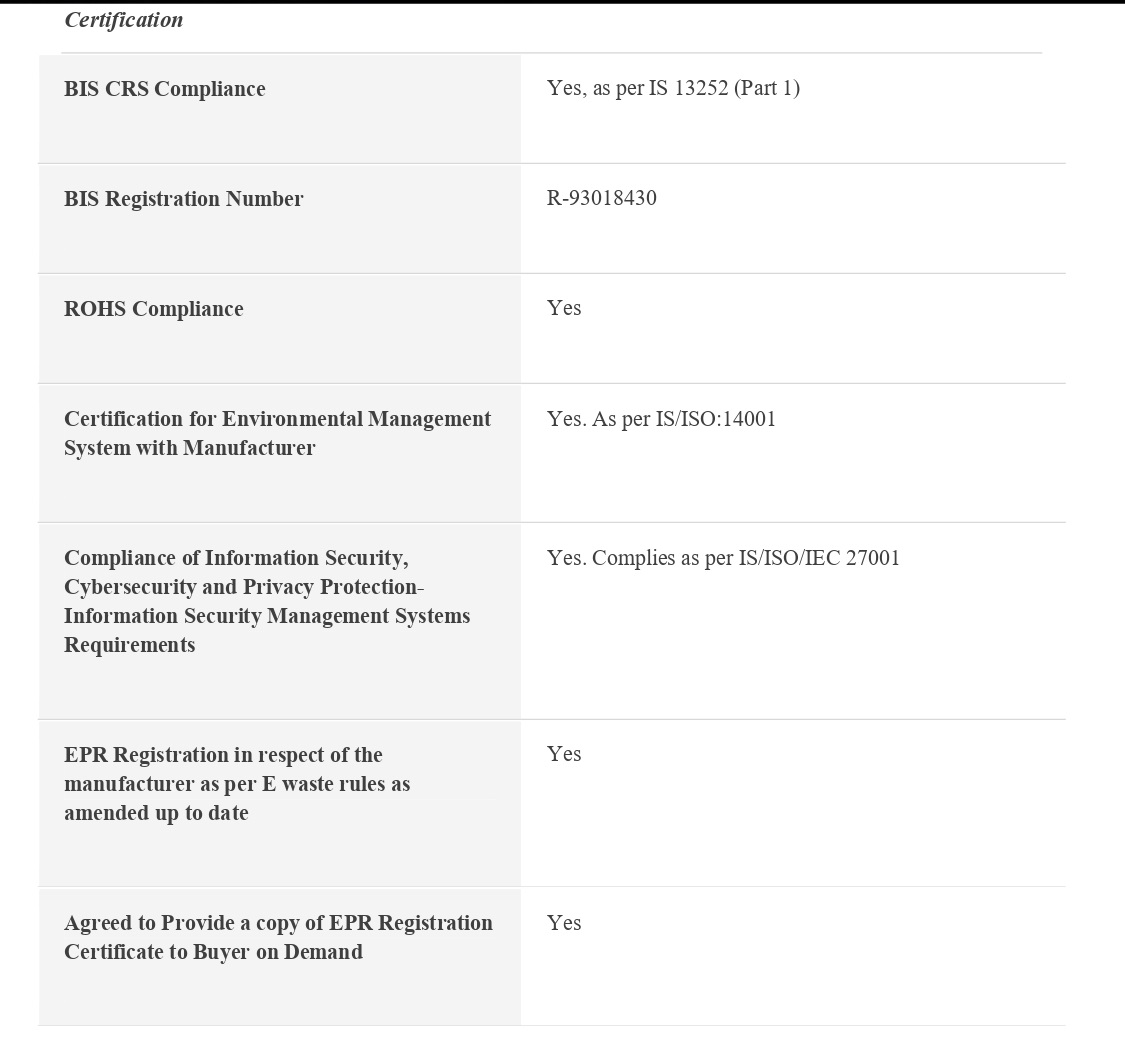Screen dimensions: 1125x1042
Task: Click the '27001' standard number text
Action: 873,558
